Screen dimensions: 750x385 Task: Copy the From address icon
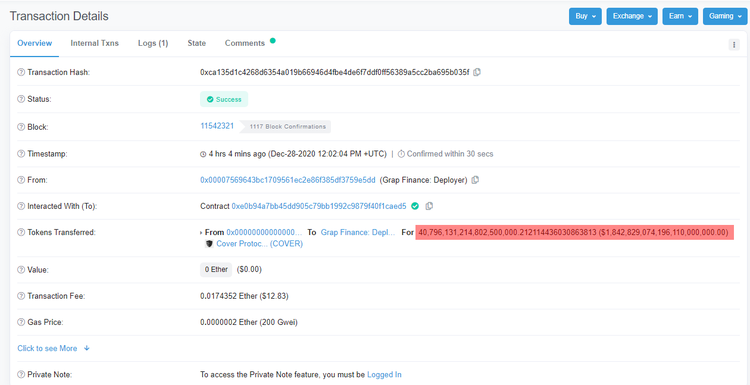tap(475, 180)
